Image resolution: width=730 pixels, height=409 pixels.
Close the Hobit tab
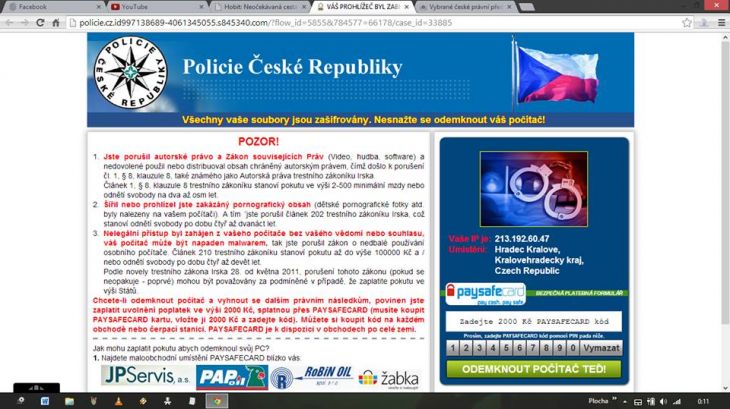click(304, 7)
